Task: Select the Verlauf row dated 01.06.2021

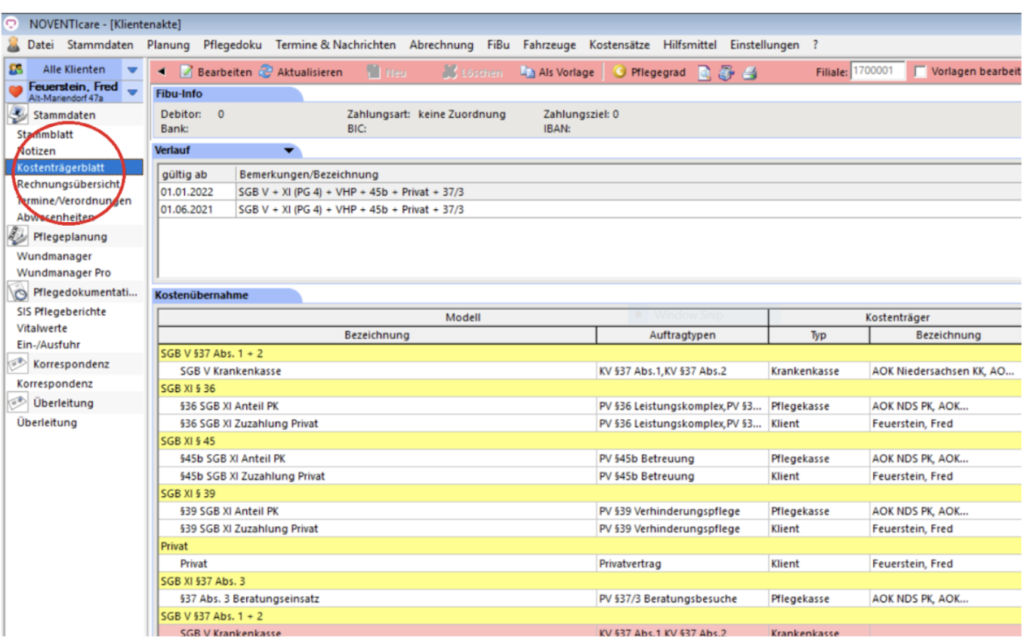Action: tap(590, 210)
